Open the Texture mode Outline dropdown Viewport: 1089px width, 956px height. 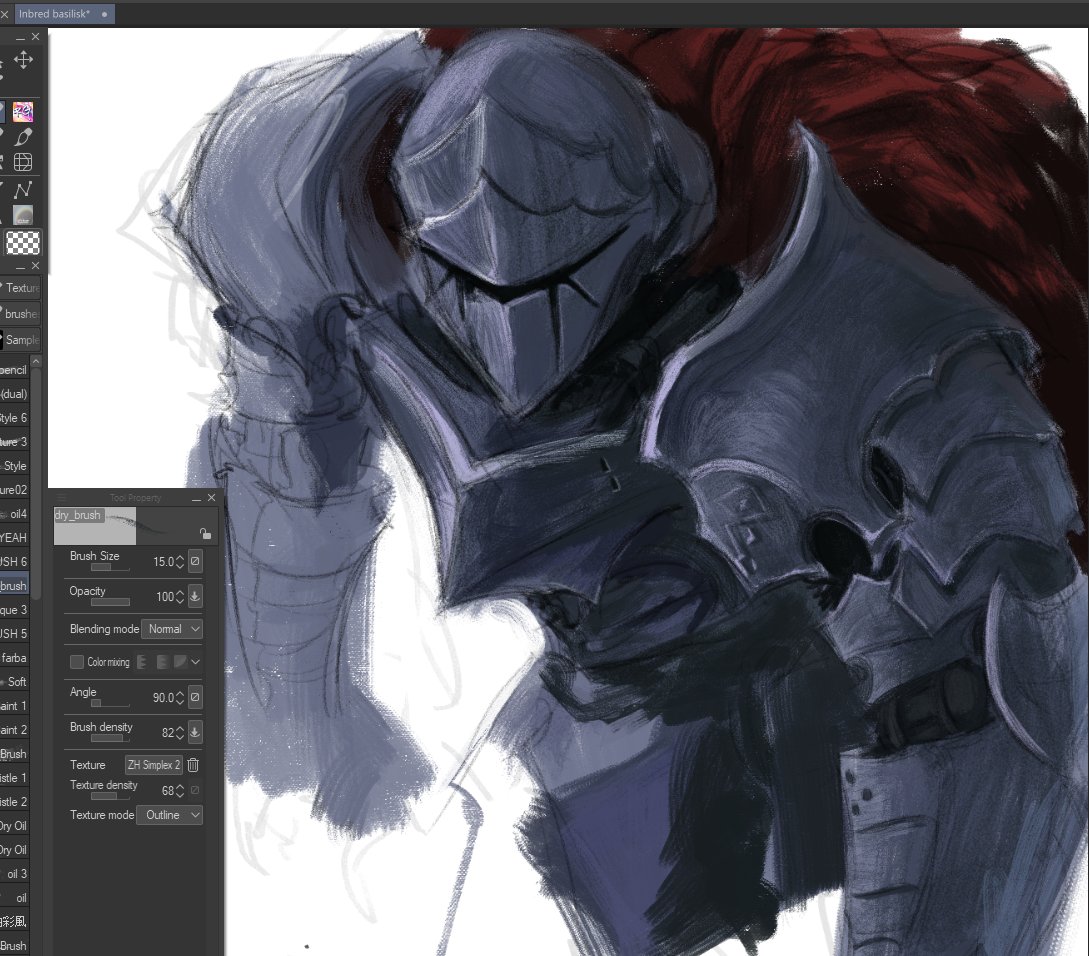click(x=170, y=815)
